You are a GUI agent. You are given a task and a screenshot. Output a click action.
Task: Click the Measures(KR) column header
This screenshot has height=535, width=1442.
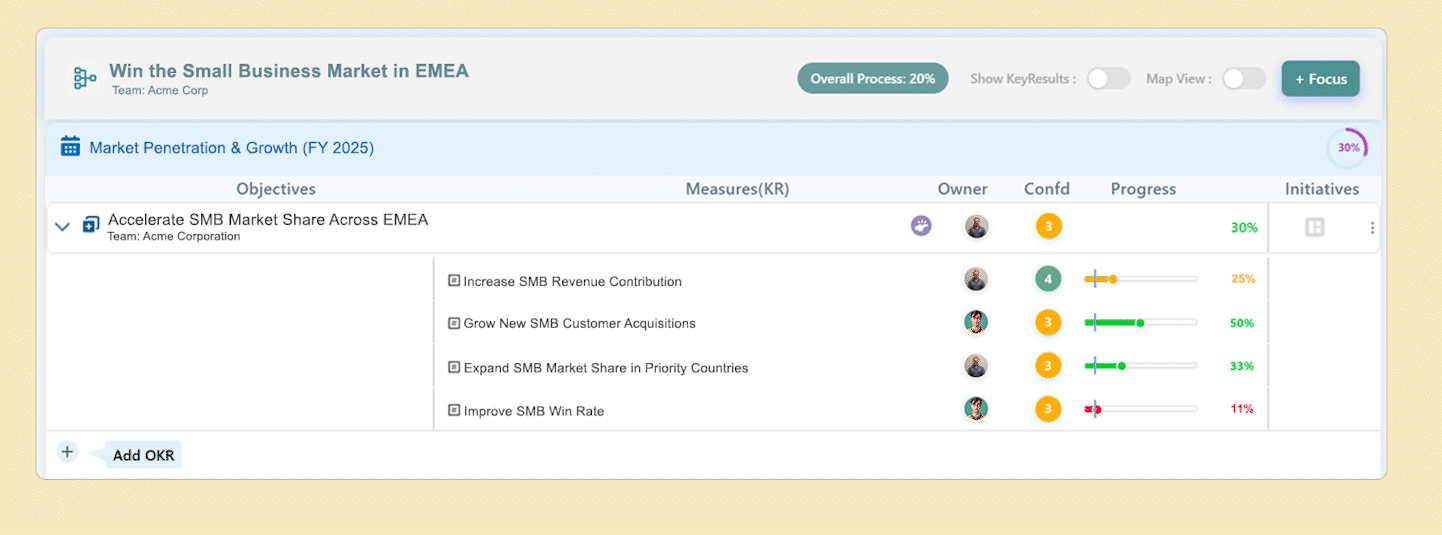730,189
